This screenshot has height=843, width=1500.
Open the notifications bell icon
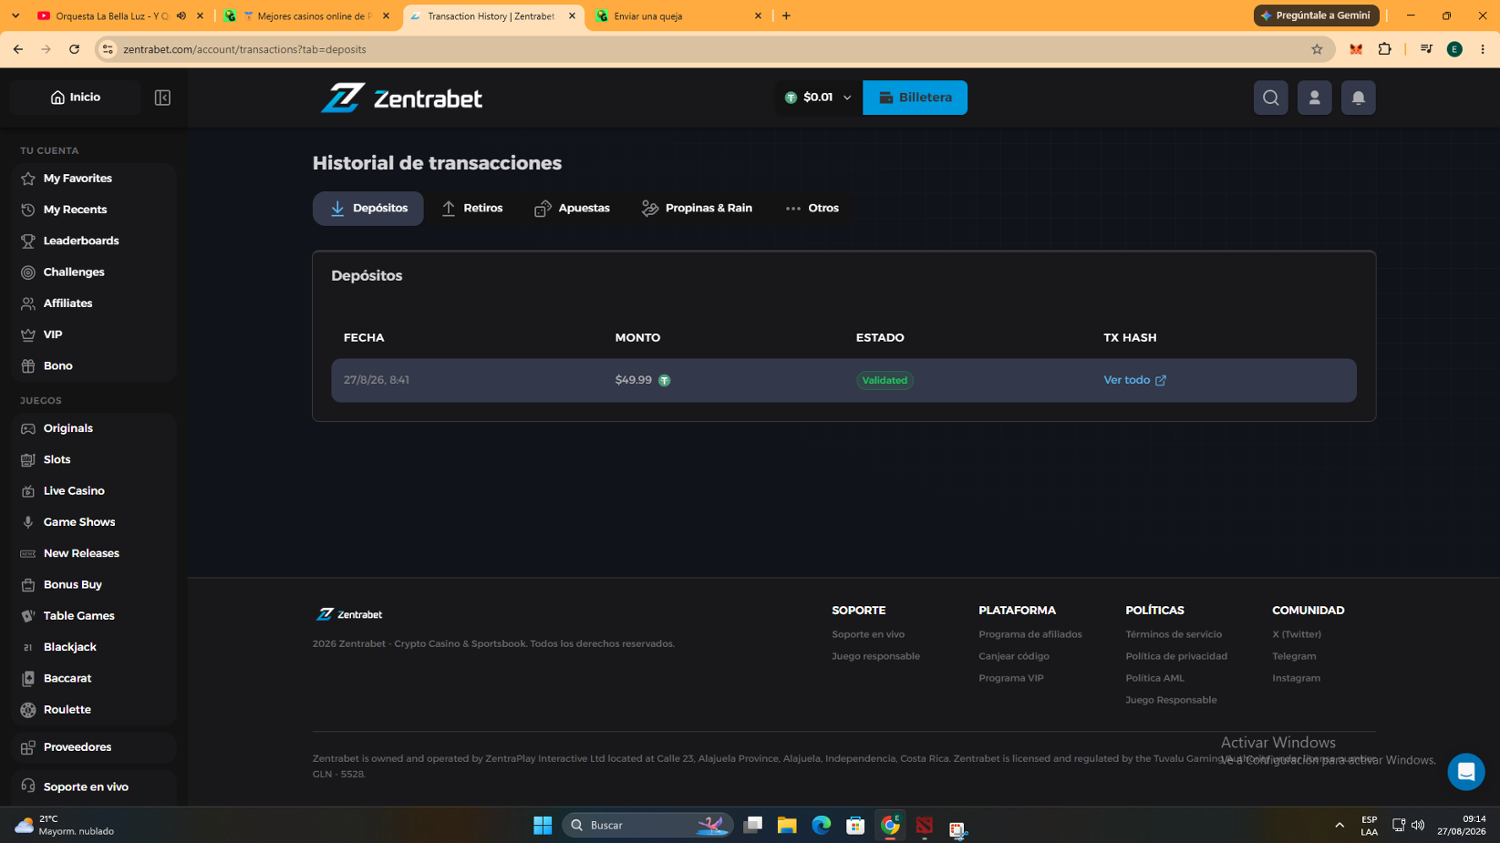[x=1358, y=98]
